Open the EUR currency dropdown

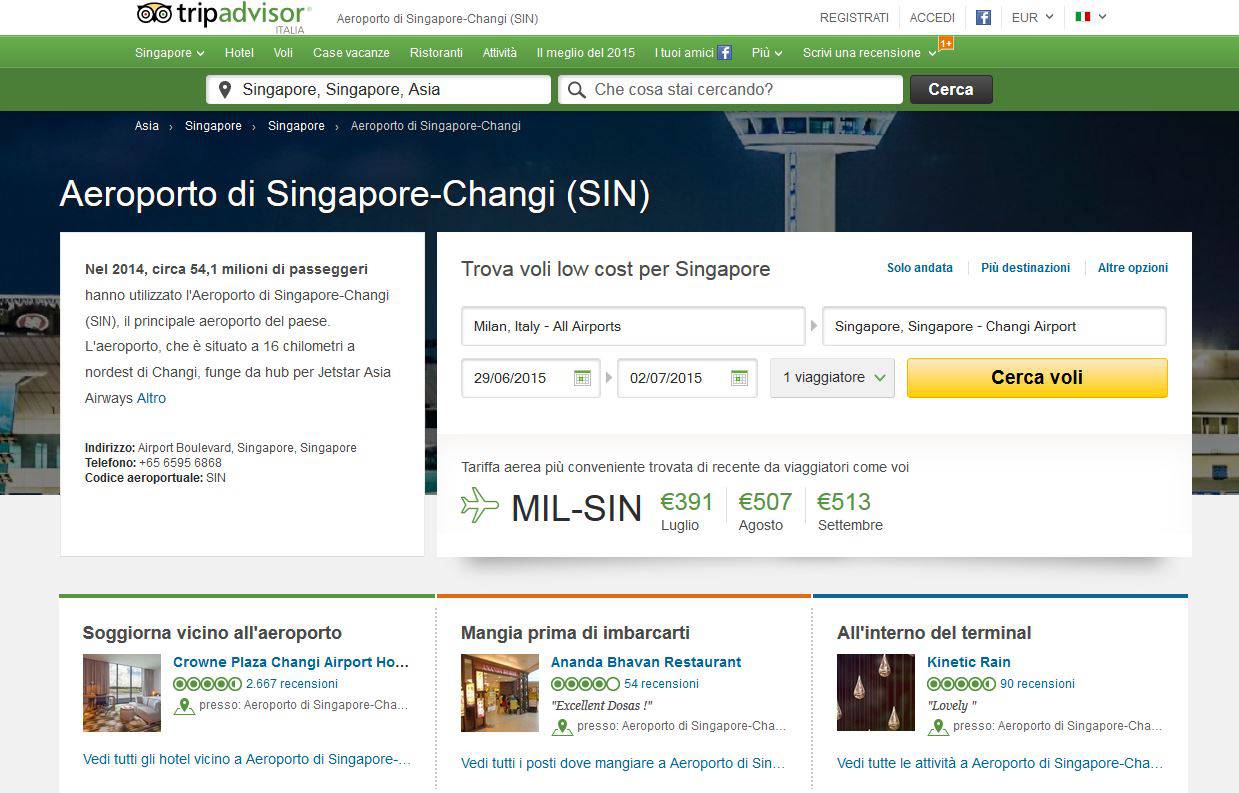[1032, 17]
